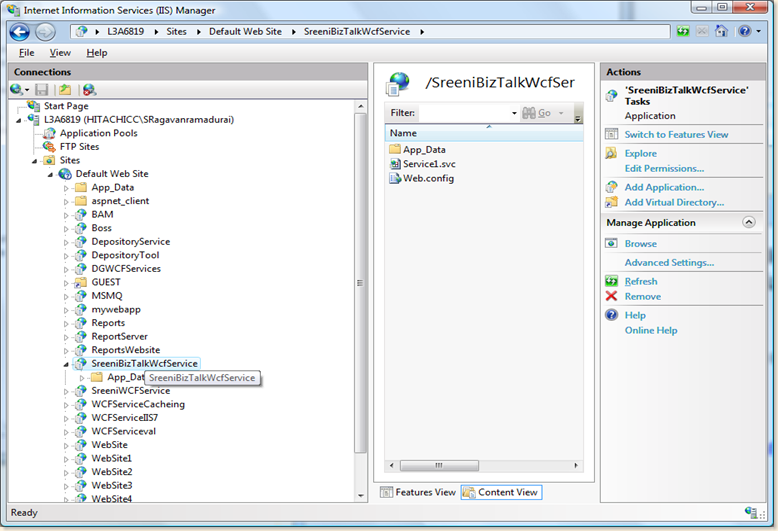Click the Web.config file icon
Viewport: 778px width, 531px height.
tap(395, 178)
